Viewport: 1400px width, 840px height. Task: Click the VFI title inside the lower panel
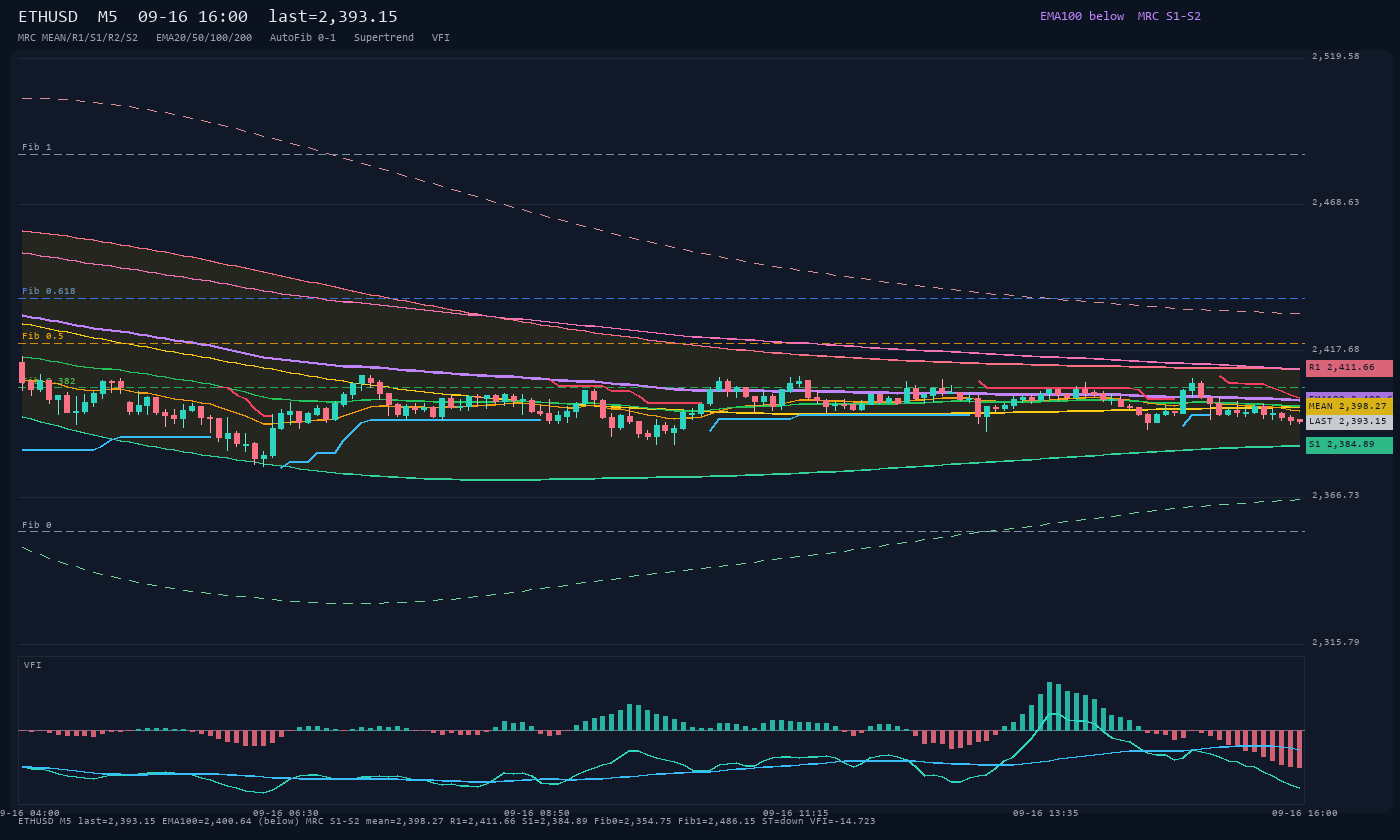tap(33, 665)
